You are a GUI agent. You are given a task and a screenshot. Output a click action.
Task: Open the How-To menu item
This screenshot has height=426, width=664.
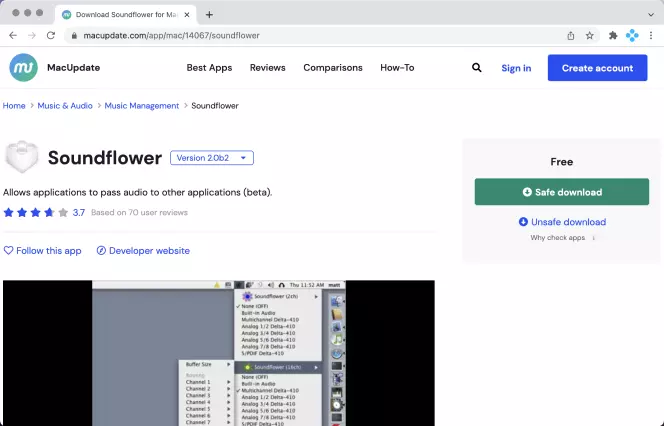[397, 68]
